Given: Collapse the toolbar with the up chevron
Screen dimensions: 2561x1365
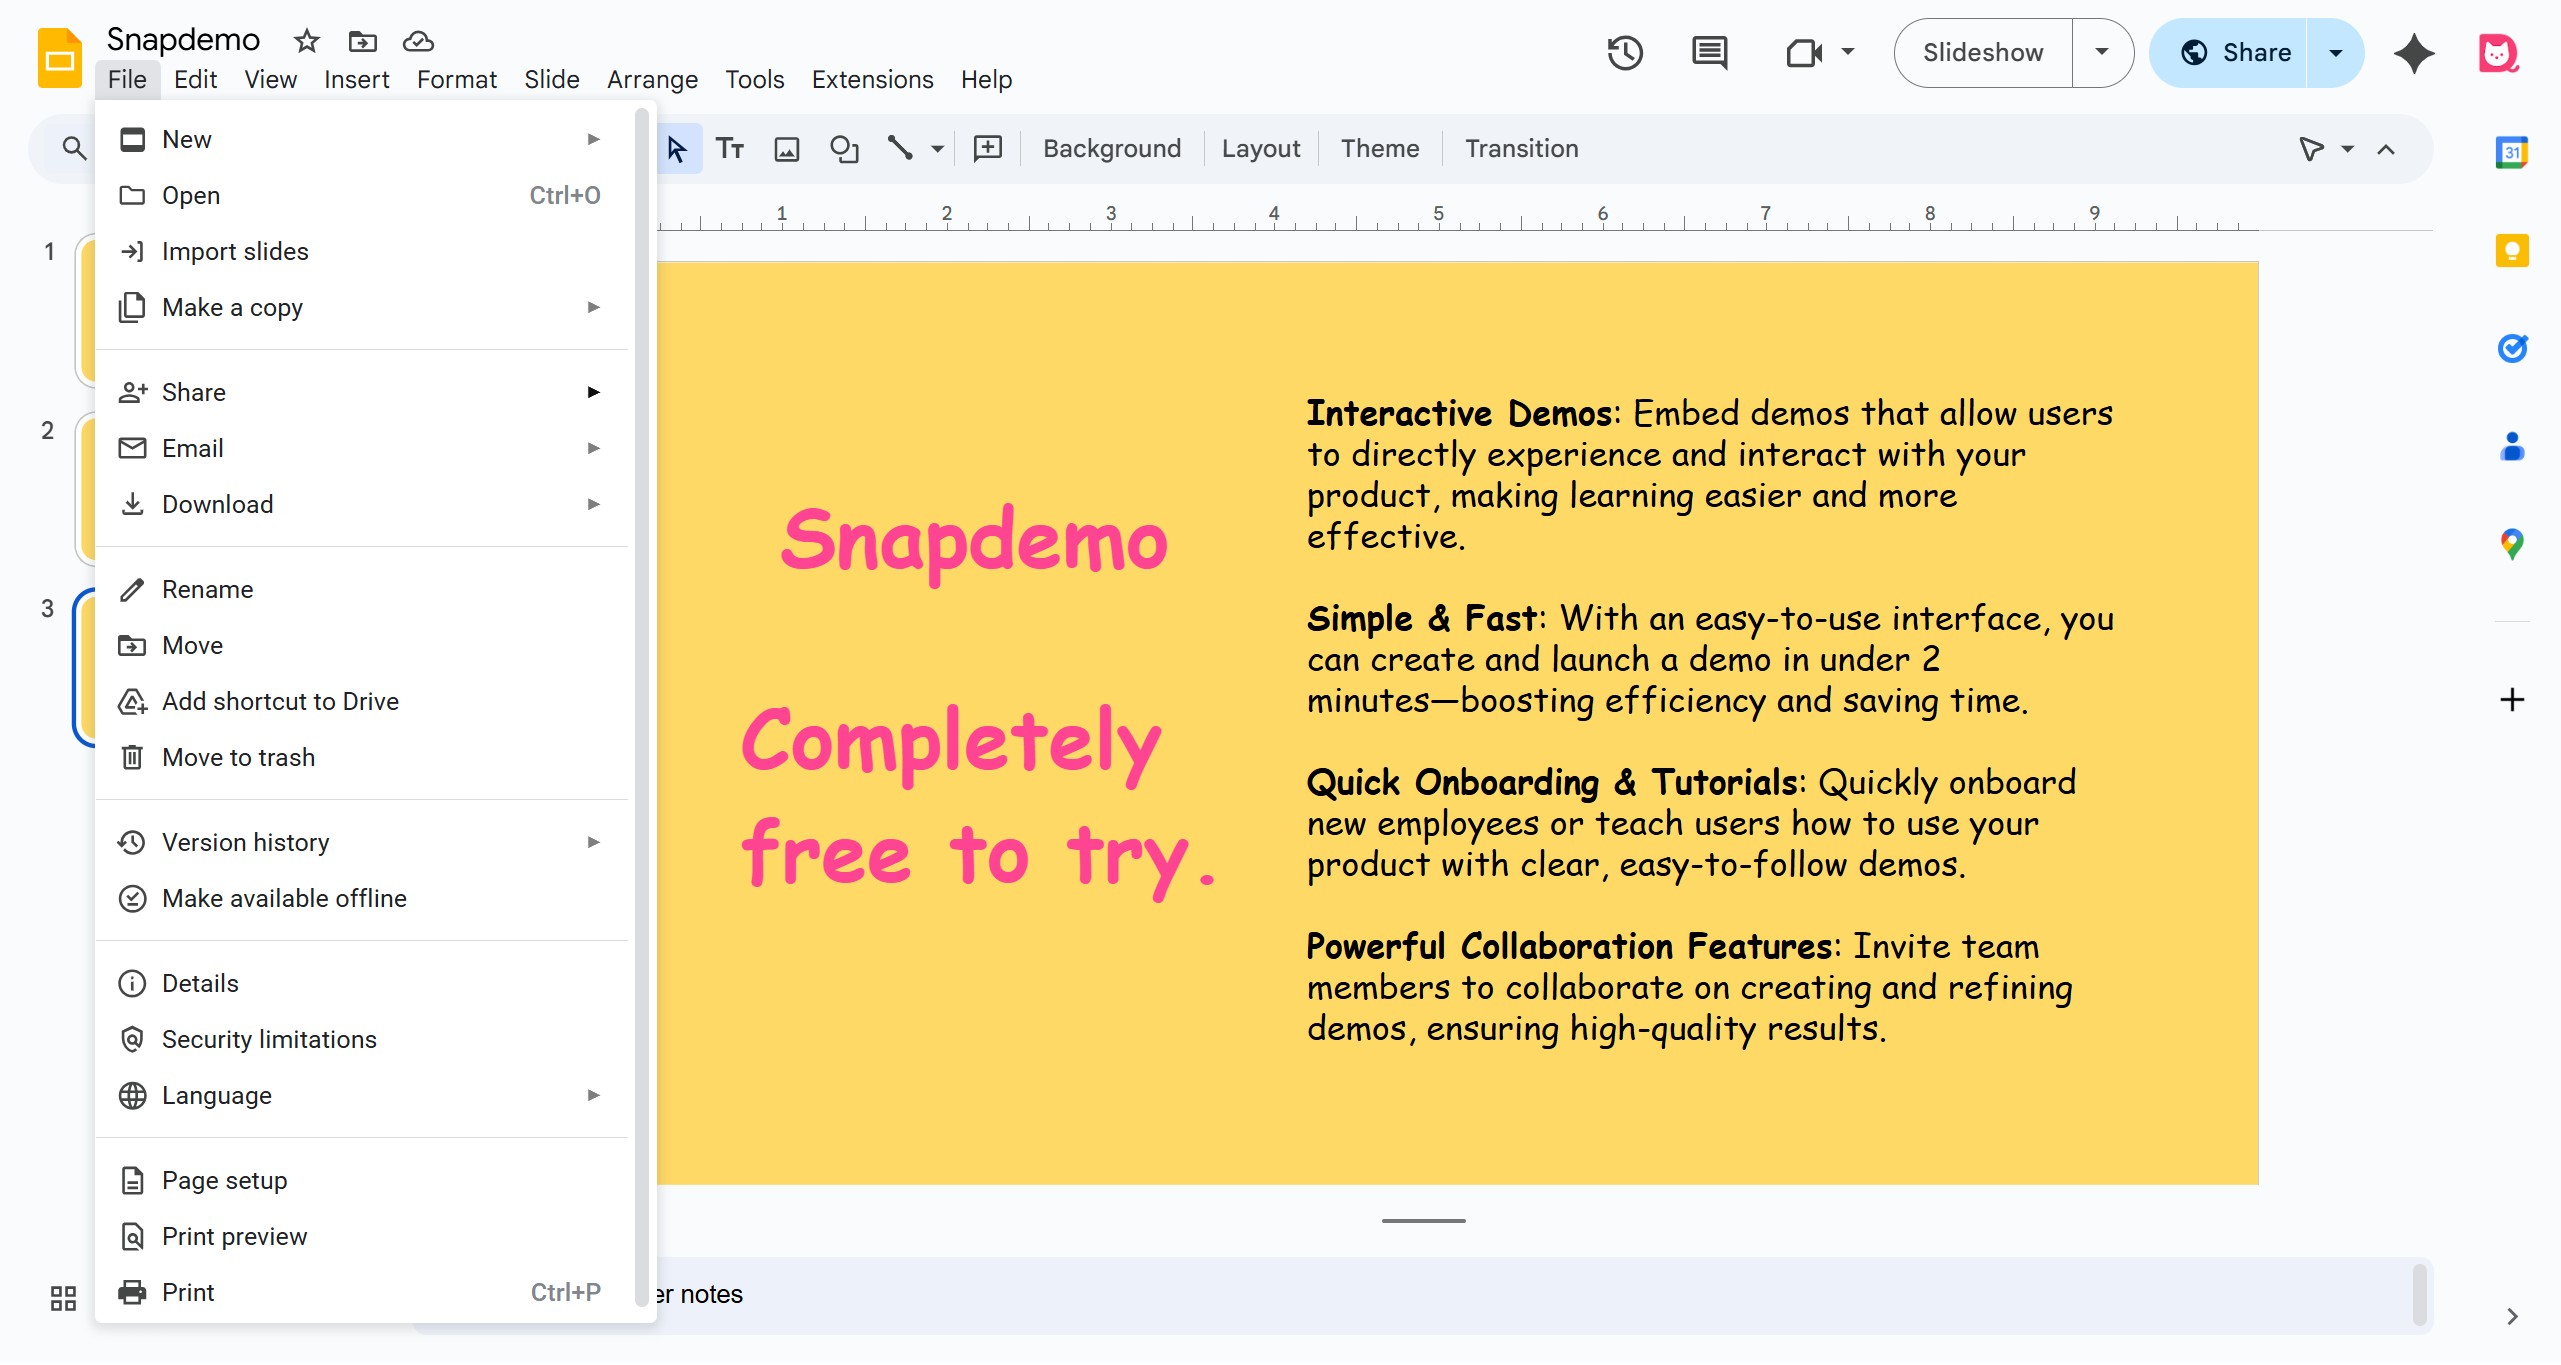Looking at the screenshot, I should 2386,149.
